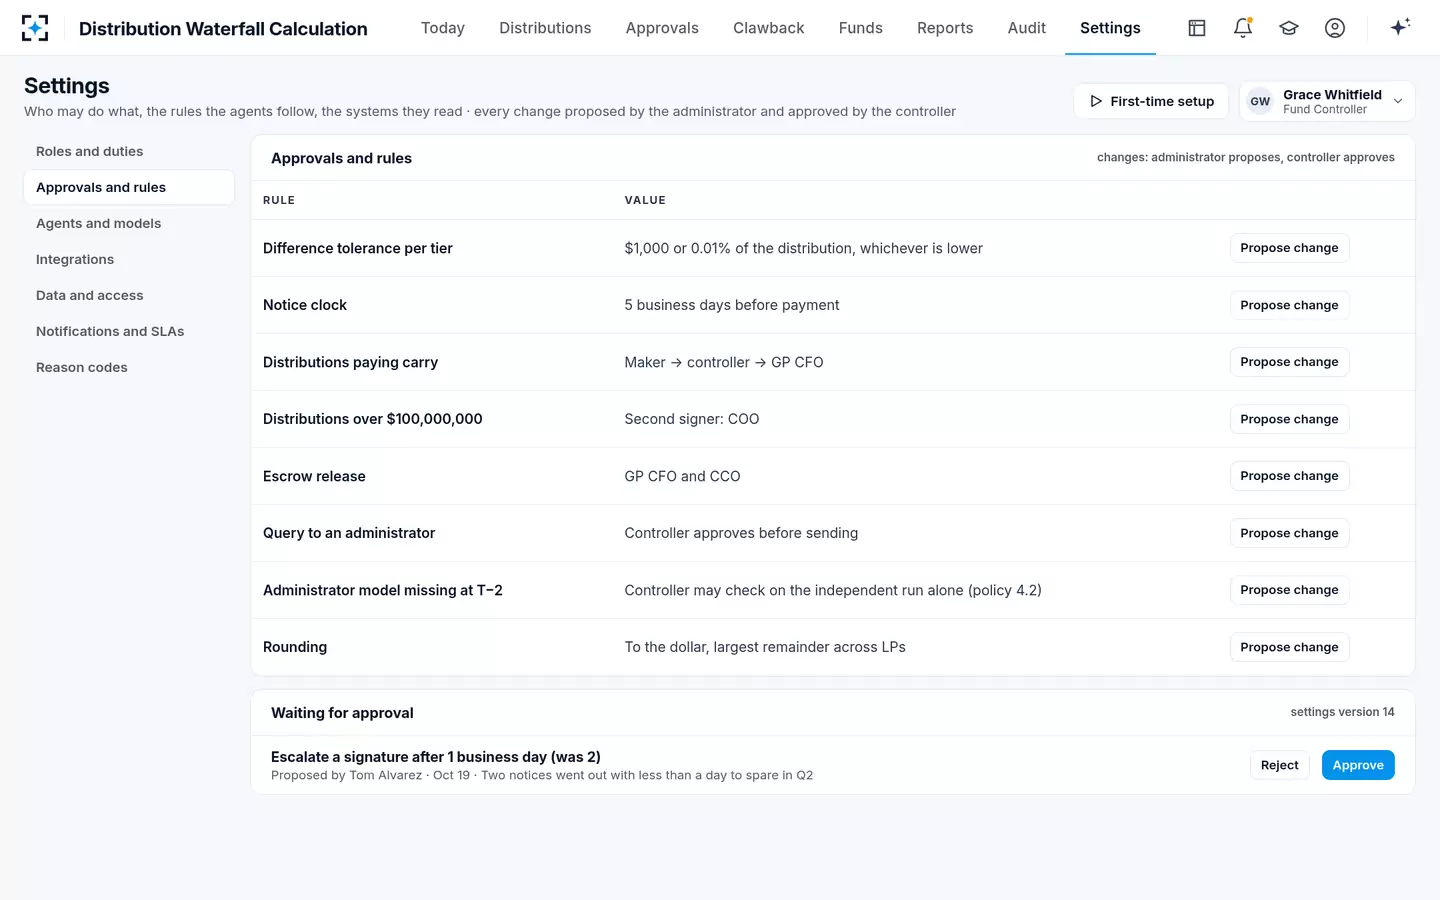Navigate to the Funds tab
Viewport: 1440px width, 900px height.
(861, 28)
